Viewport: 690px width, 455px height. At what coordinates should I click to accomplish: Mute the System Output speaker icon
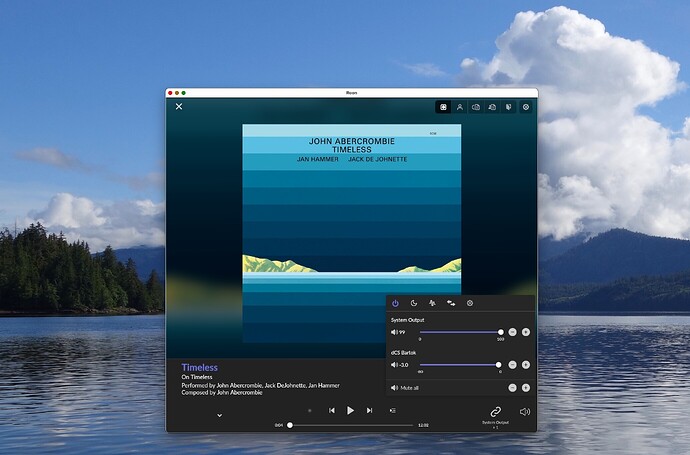tap(394, 332)
